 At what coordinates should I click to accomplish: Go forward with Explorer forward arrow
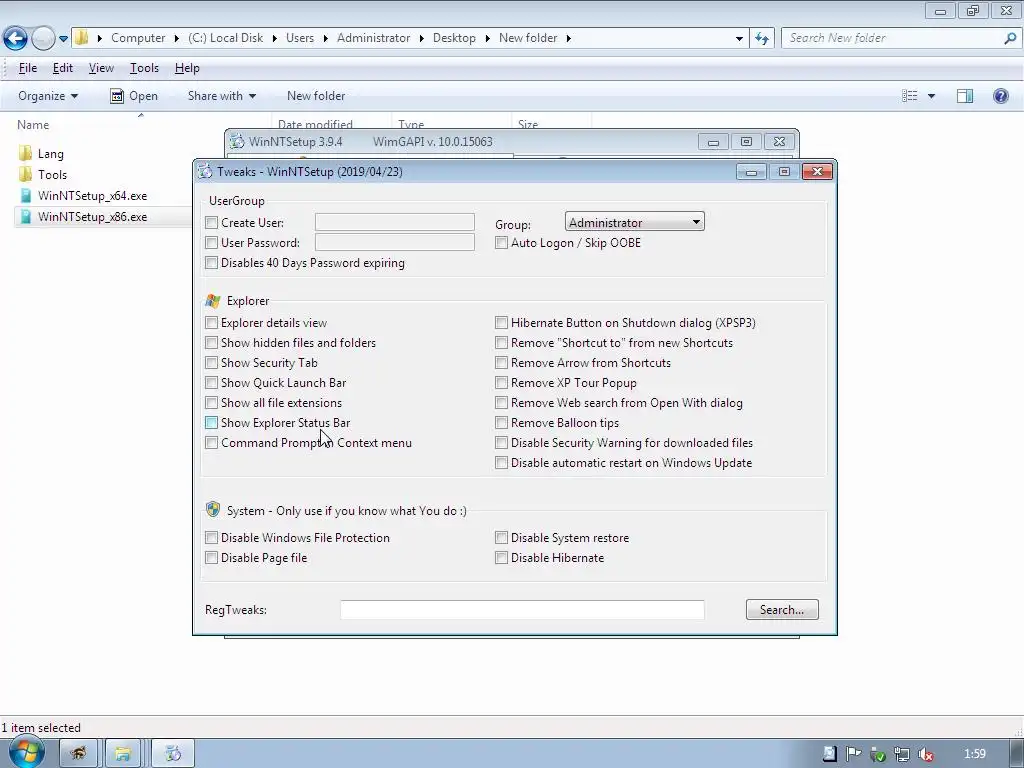(43, 38)
